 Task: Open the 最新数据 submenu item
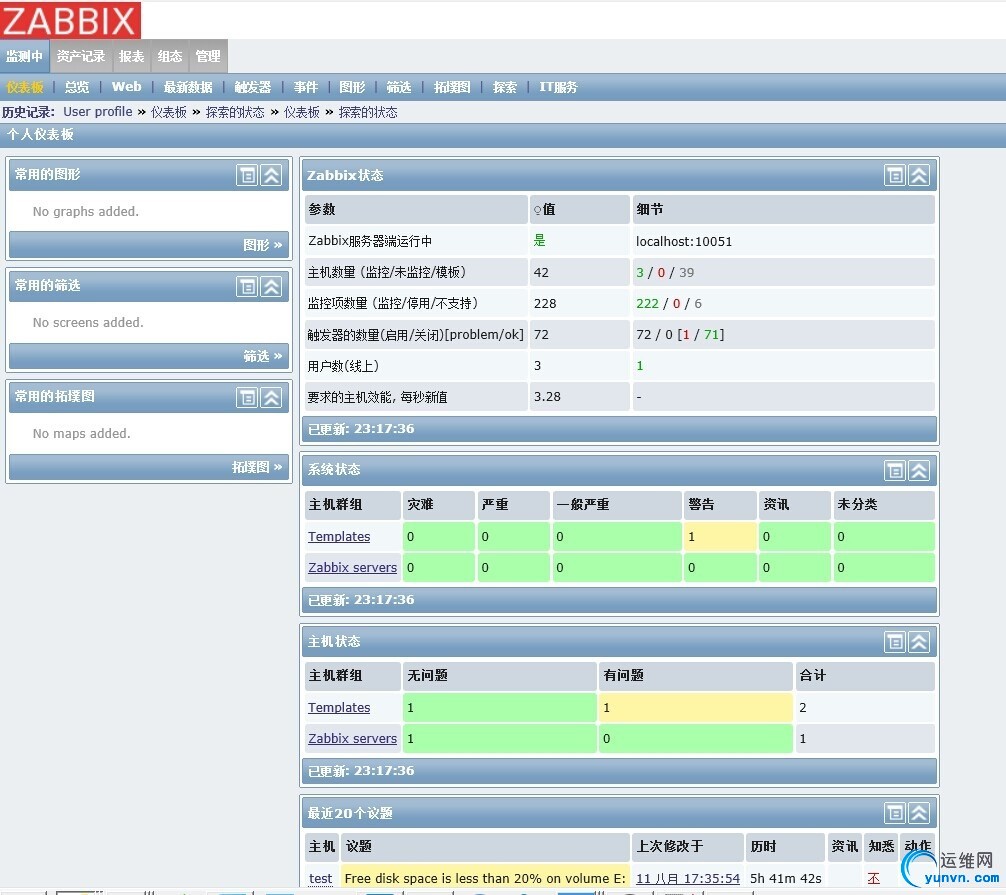(x=188, y=87)
